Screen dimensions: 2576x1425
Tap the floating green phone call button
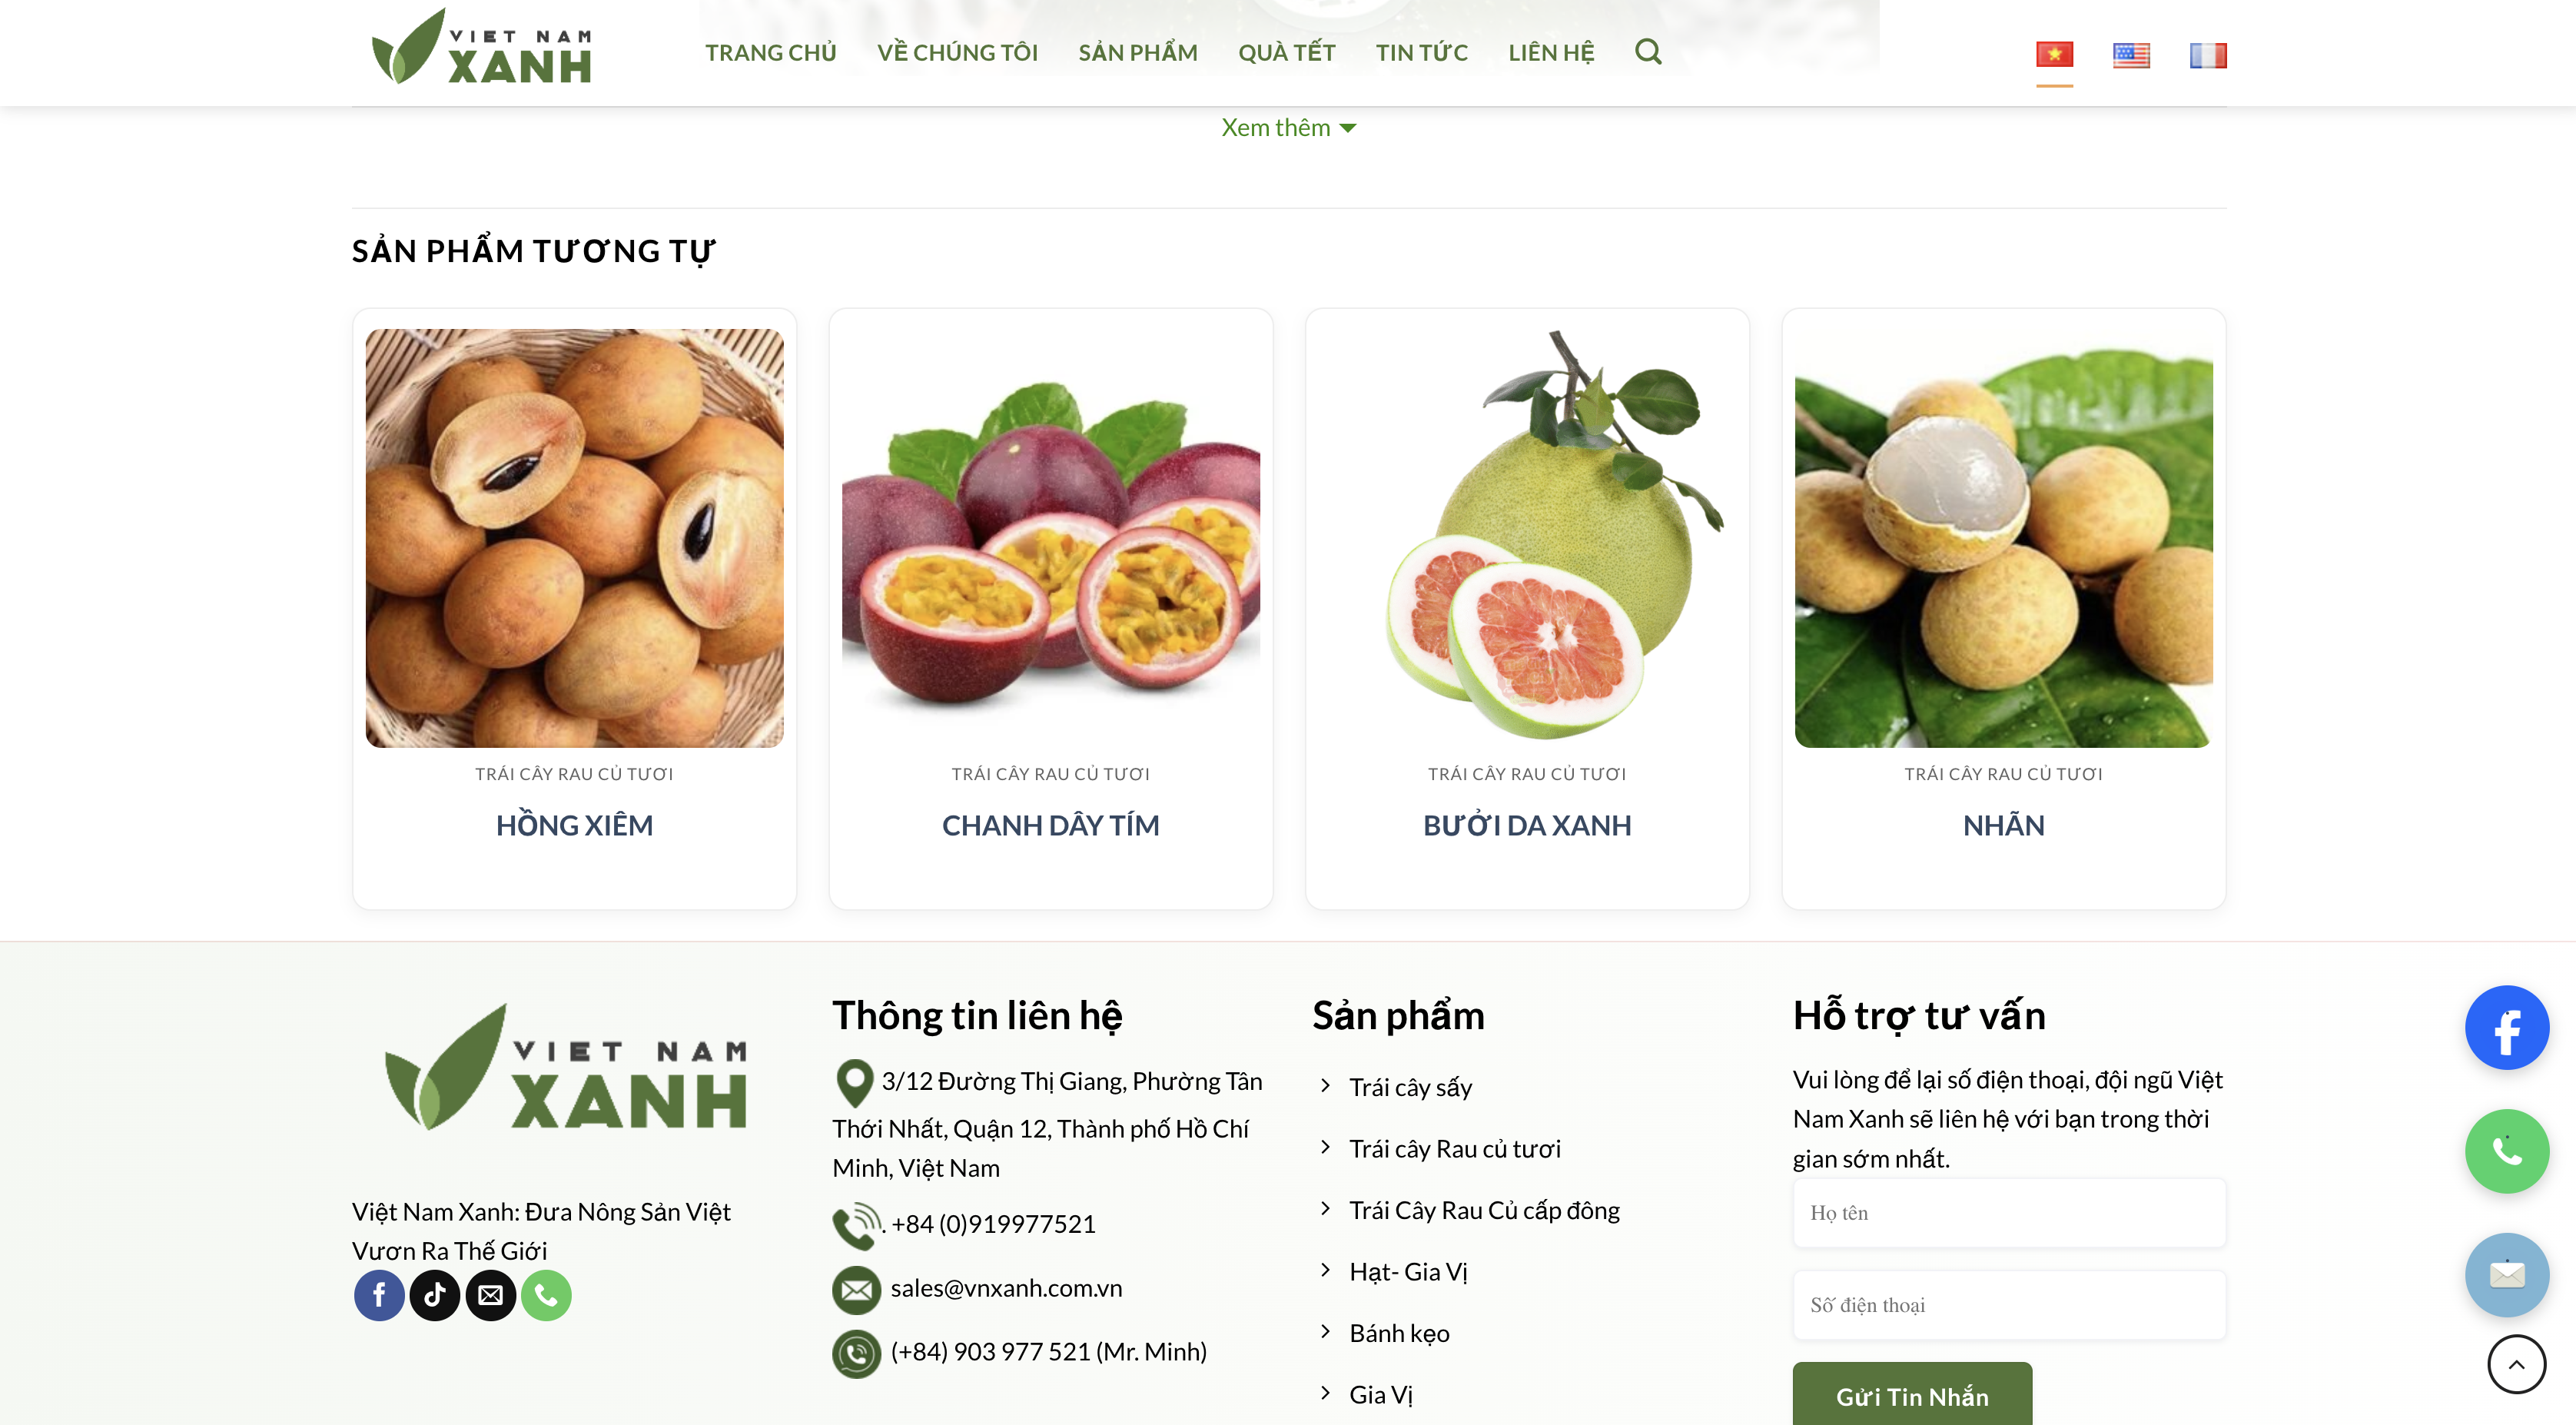(x=2506, y=1151)
